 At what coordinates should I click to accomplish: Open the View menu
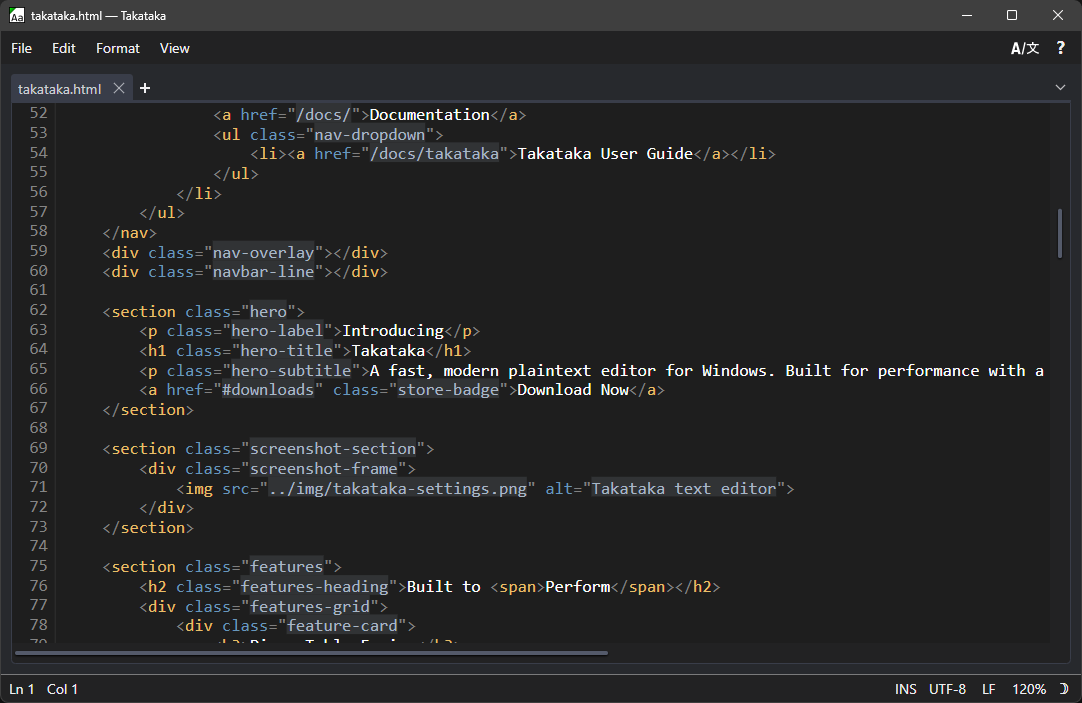coord(174,48)
